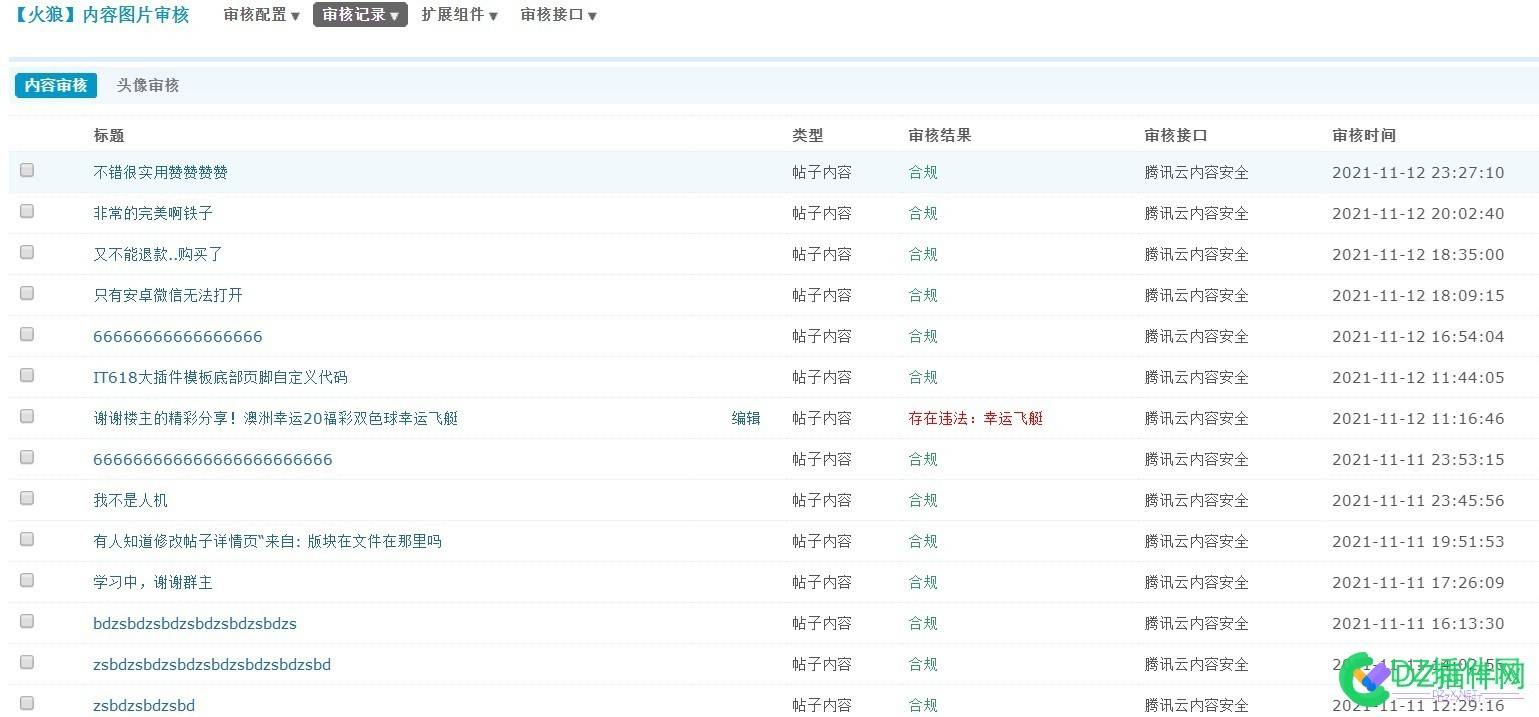Check the box for 不错很实用赞赞赞赞
The image size is (1539, 717).
(x=27, y=170)
